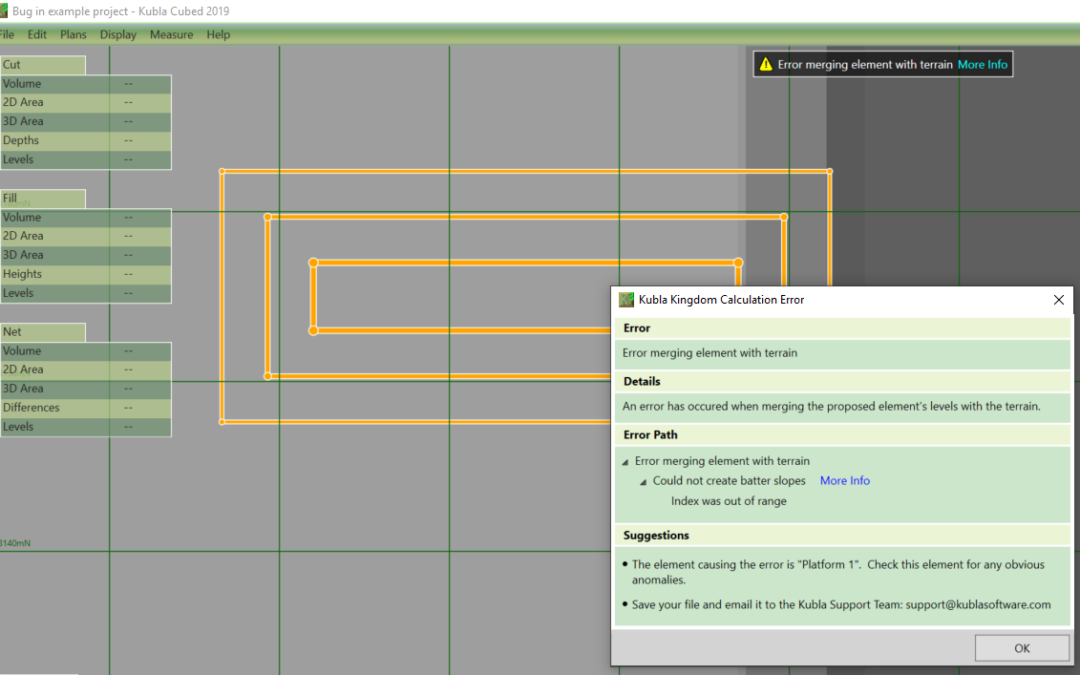Viewport: 1080px width, 675px height.
Task: Open the Display menu
Action: coord(118,34)
